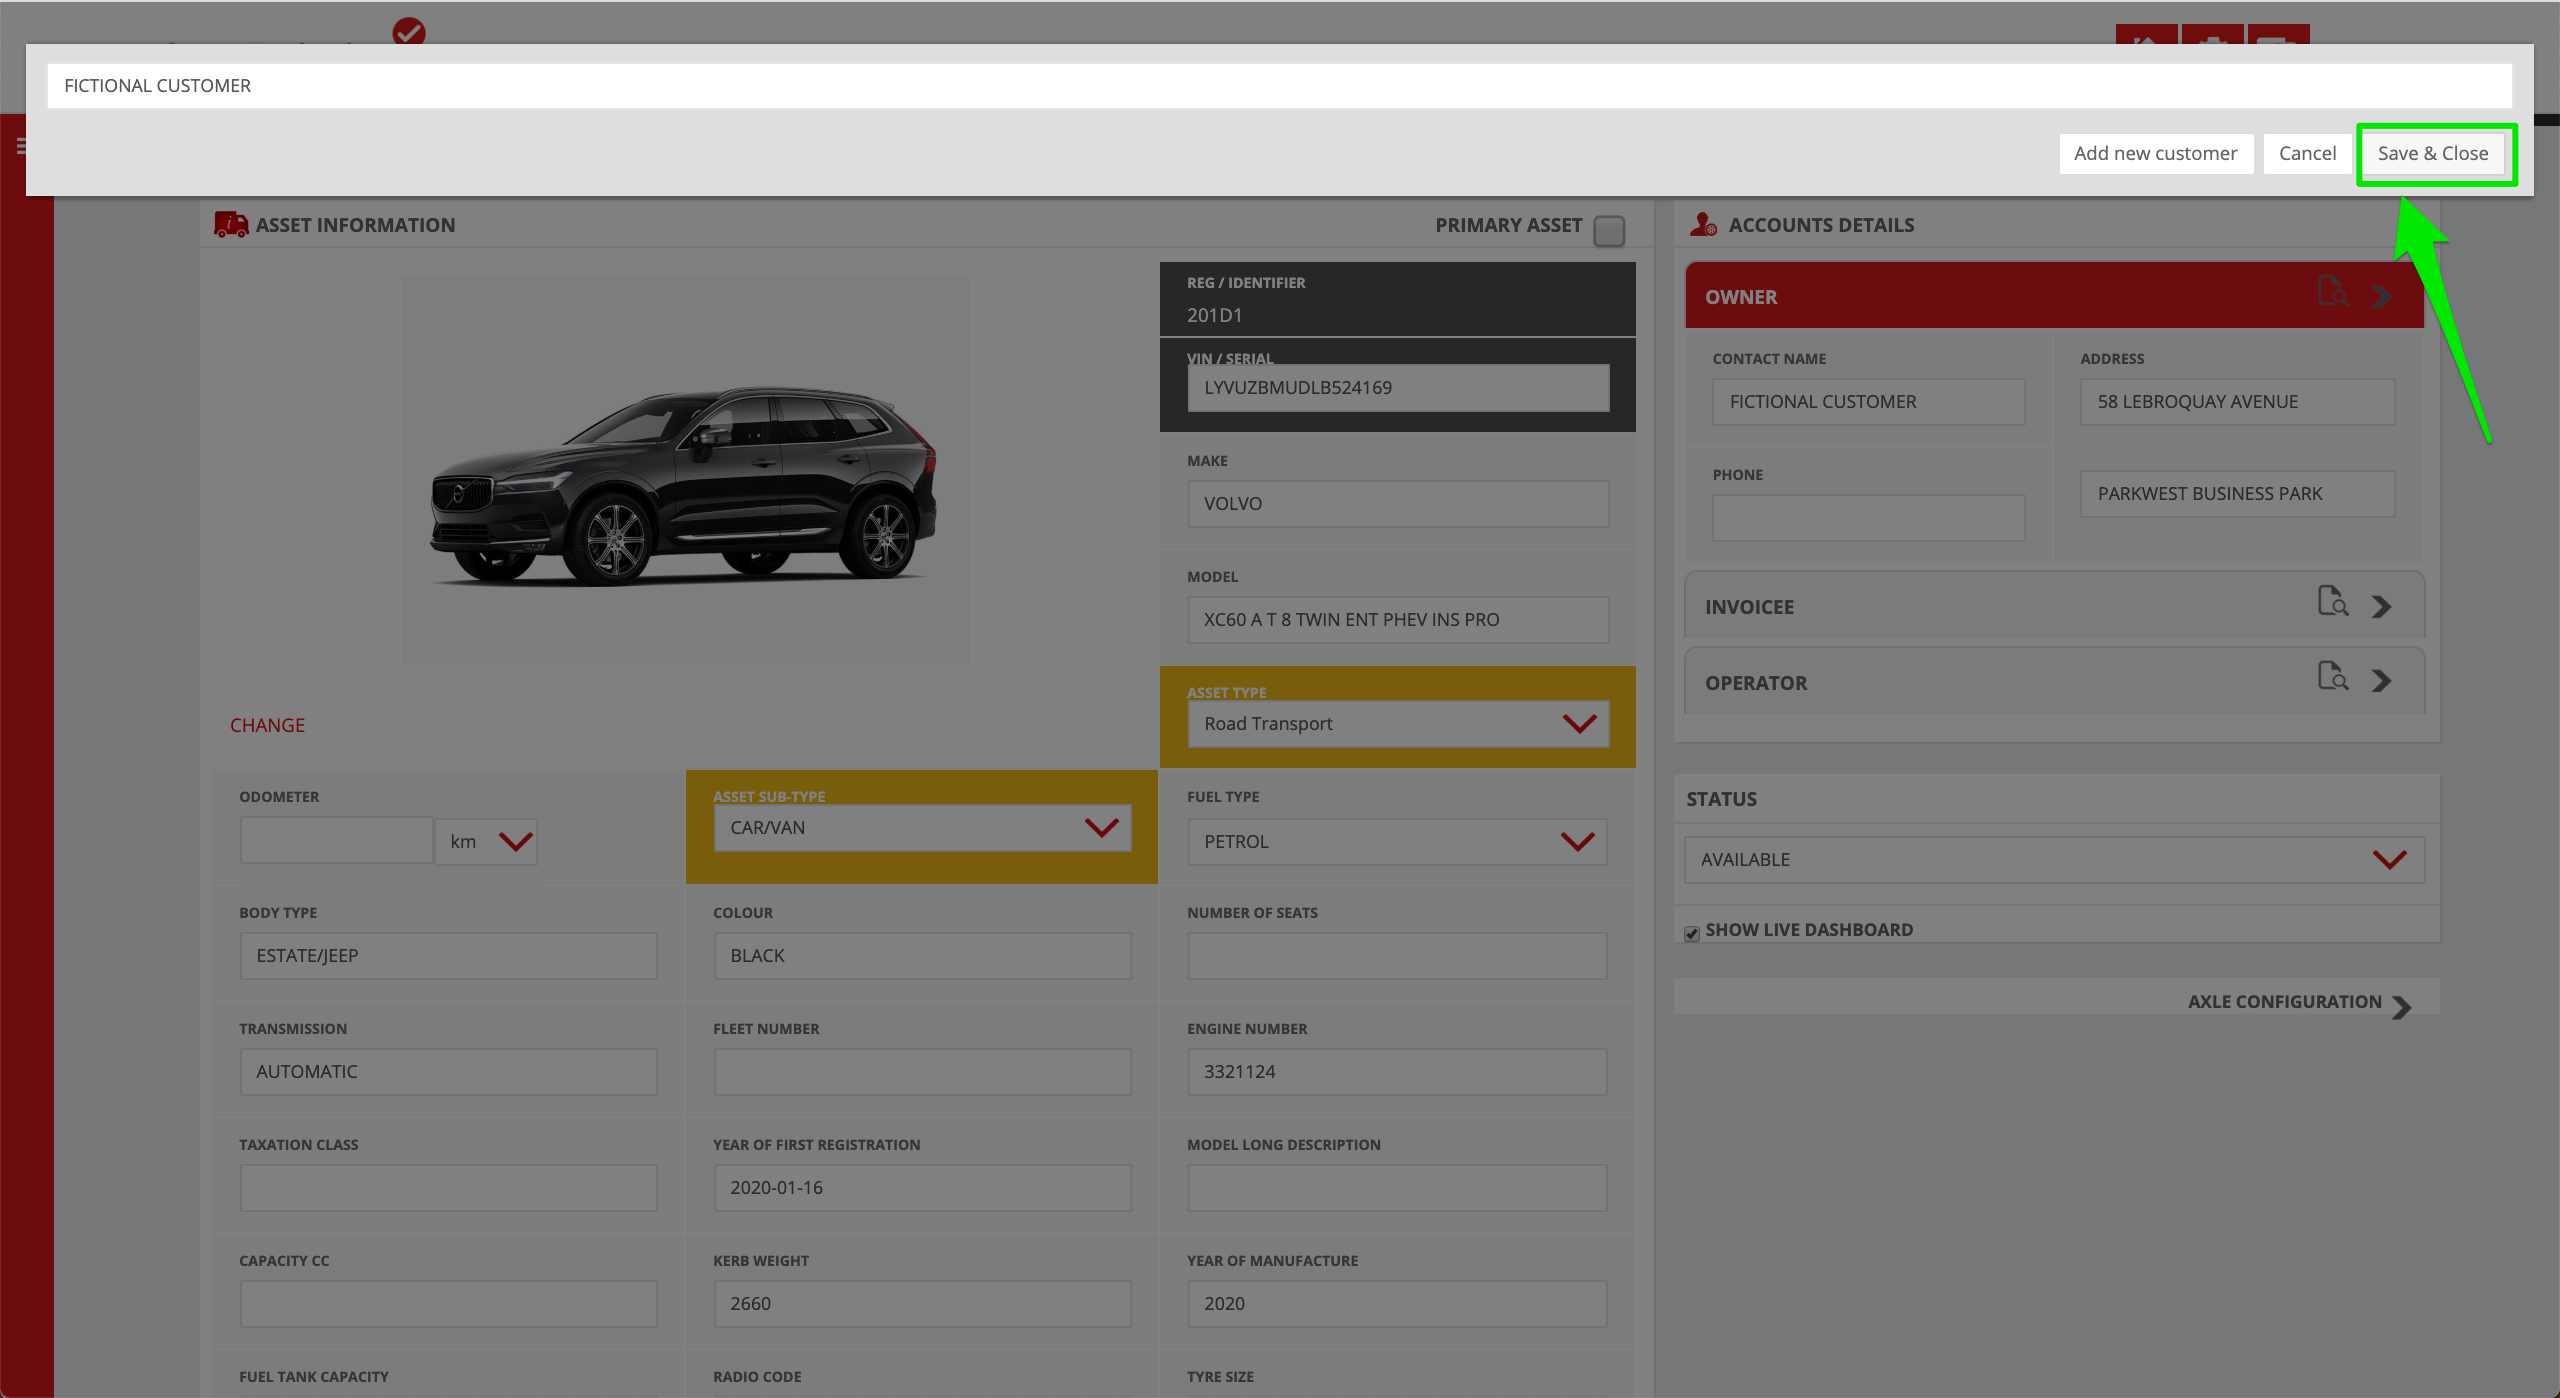
Task: Click the Body Type field ESTATE/JEEP
Action: point(448,956)
